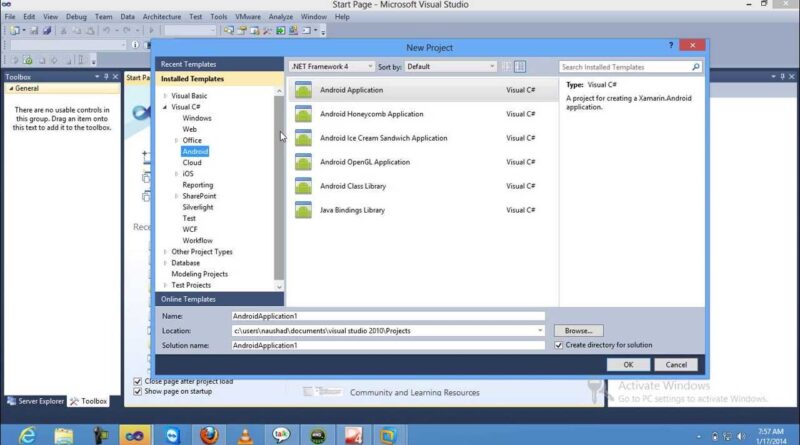Open the Location path dropdown arrow
800x445 pixels.
coord(540,331)
